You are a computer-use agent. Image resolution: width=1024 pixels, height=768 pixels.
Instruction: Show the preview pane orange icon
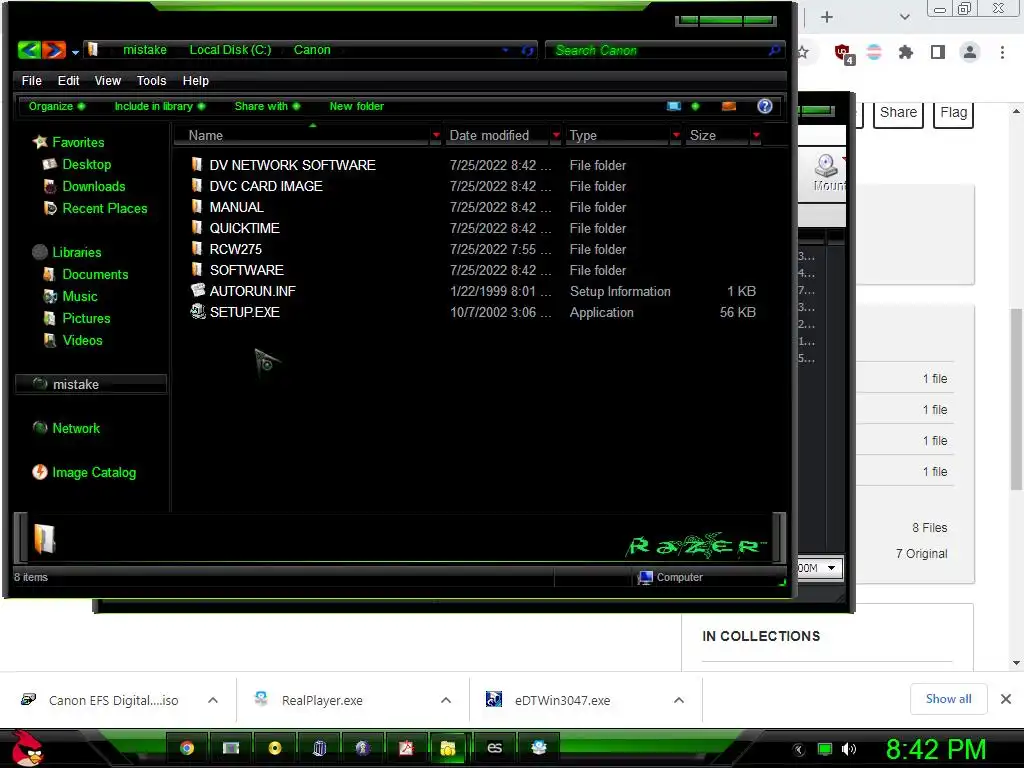point(729,106)
